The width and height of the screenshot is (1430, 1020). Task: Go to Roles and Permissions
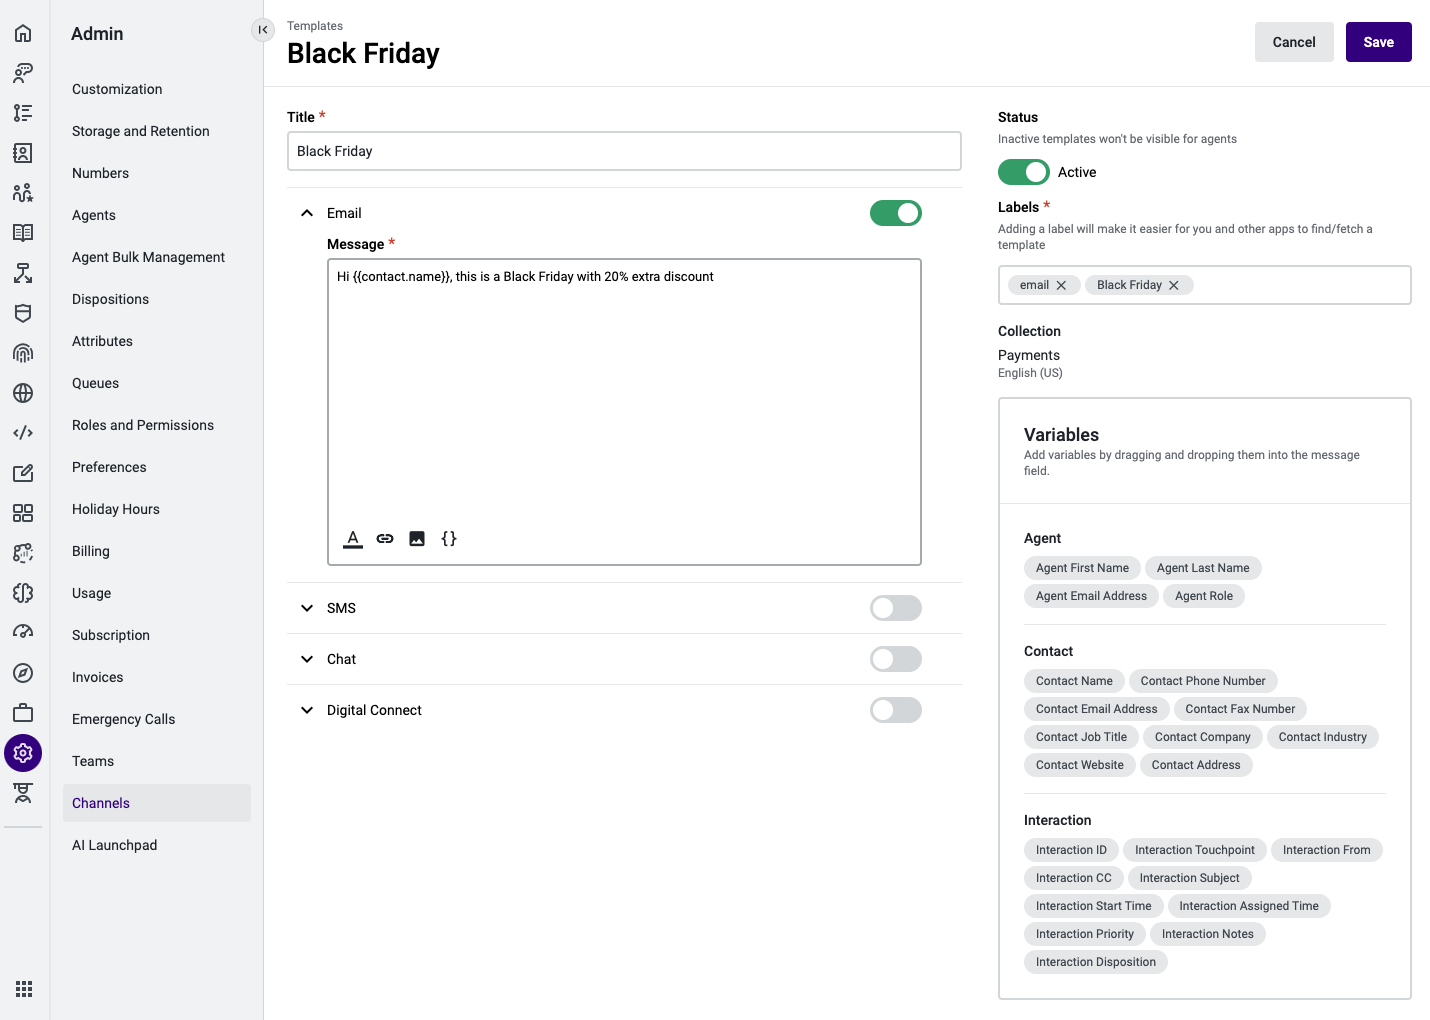142,425
